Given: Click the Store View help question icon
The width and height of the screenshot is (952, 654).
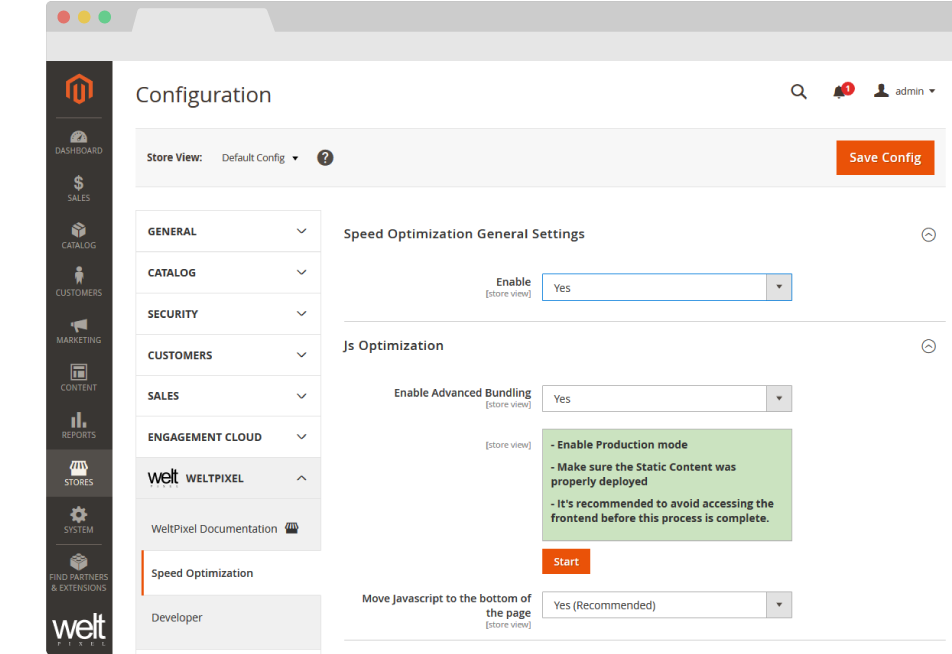Looking at the screenshot, I should (325, 158).
